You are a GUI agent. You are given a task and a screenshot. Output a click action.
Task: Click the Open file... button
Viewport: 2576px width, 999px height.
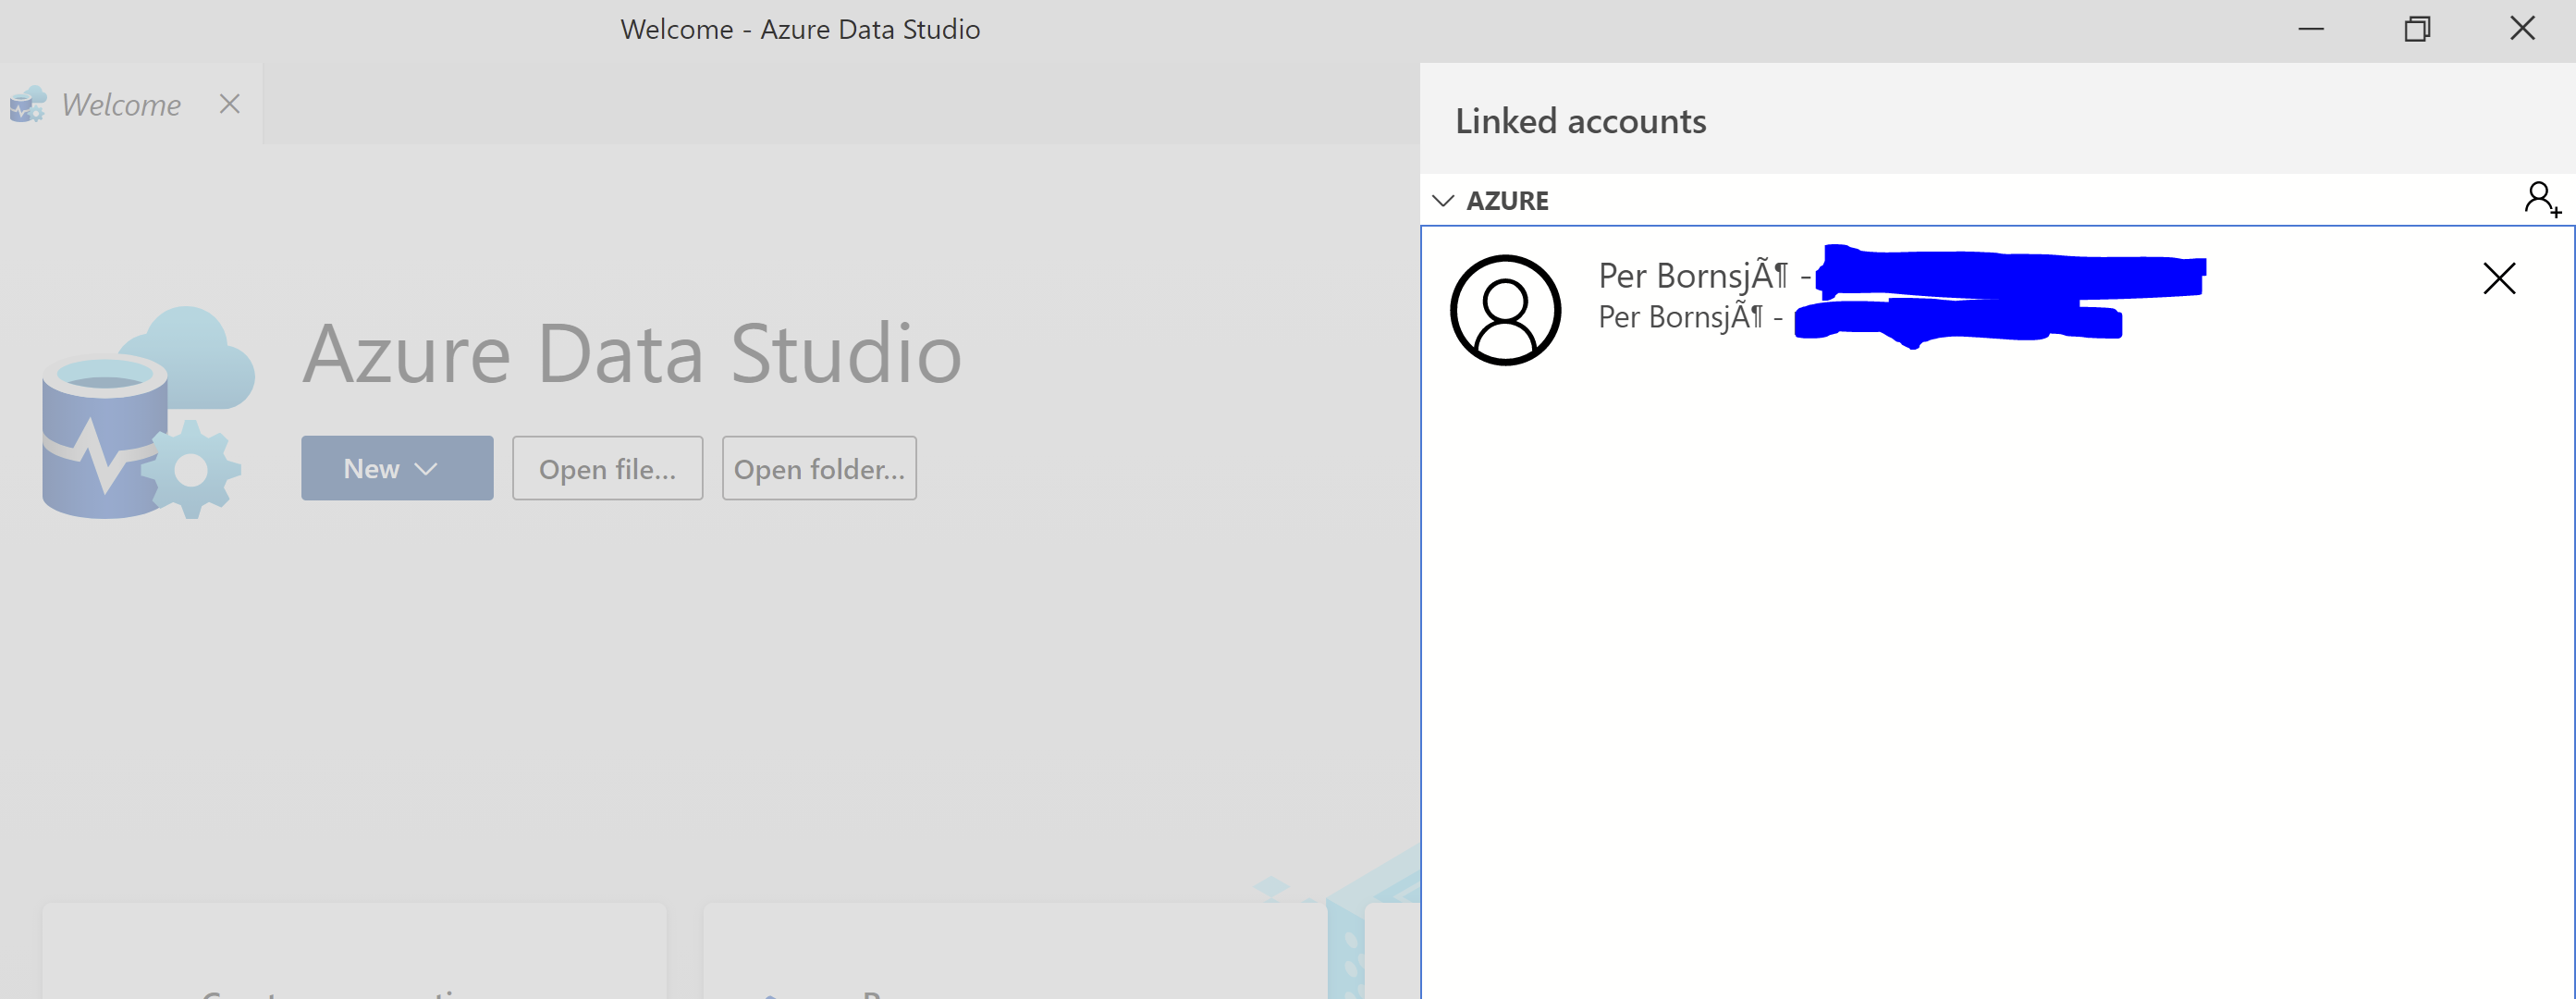tap(607, 468)
